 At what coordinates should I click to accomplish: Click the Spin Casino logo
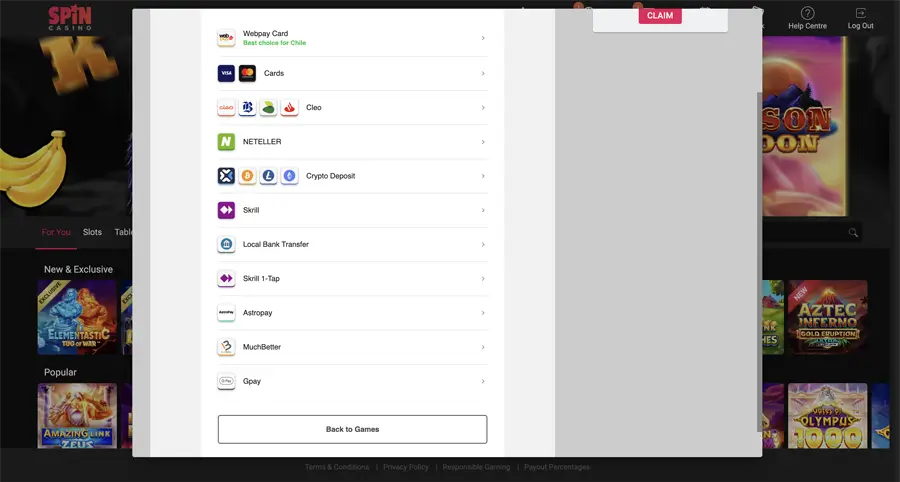[69, 18]
